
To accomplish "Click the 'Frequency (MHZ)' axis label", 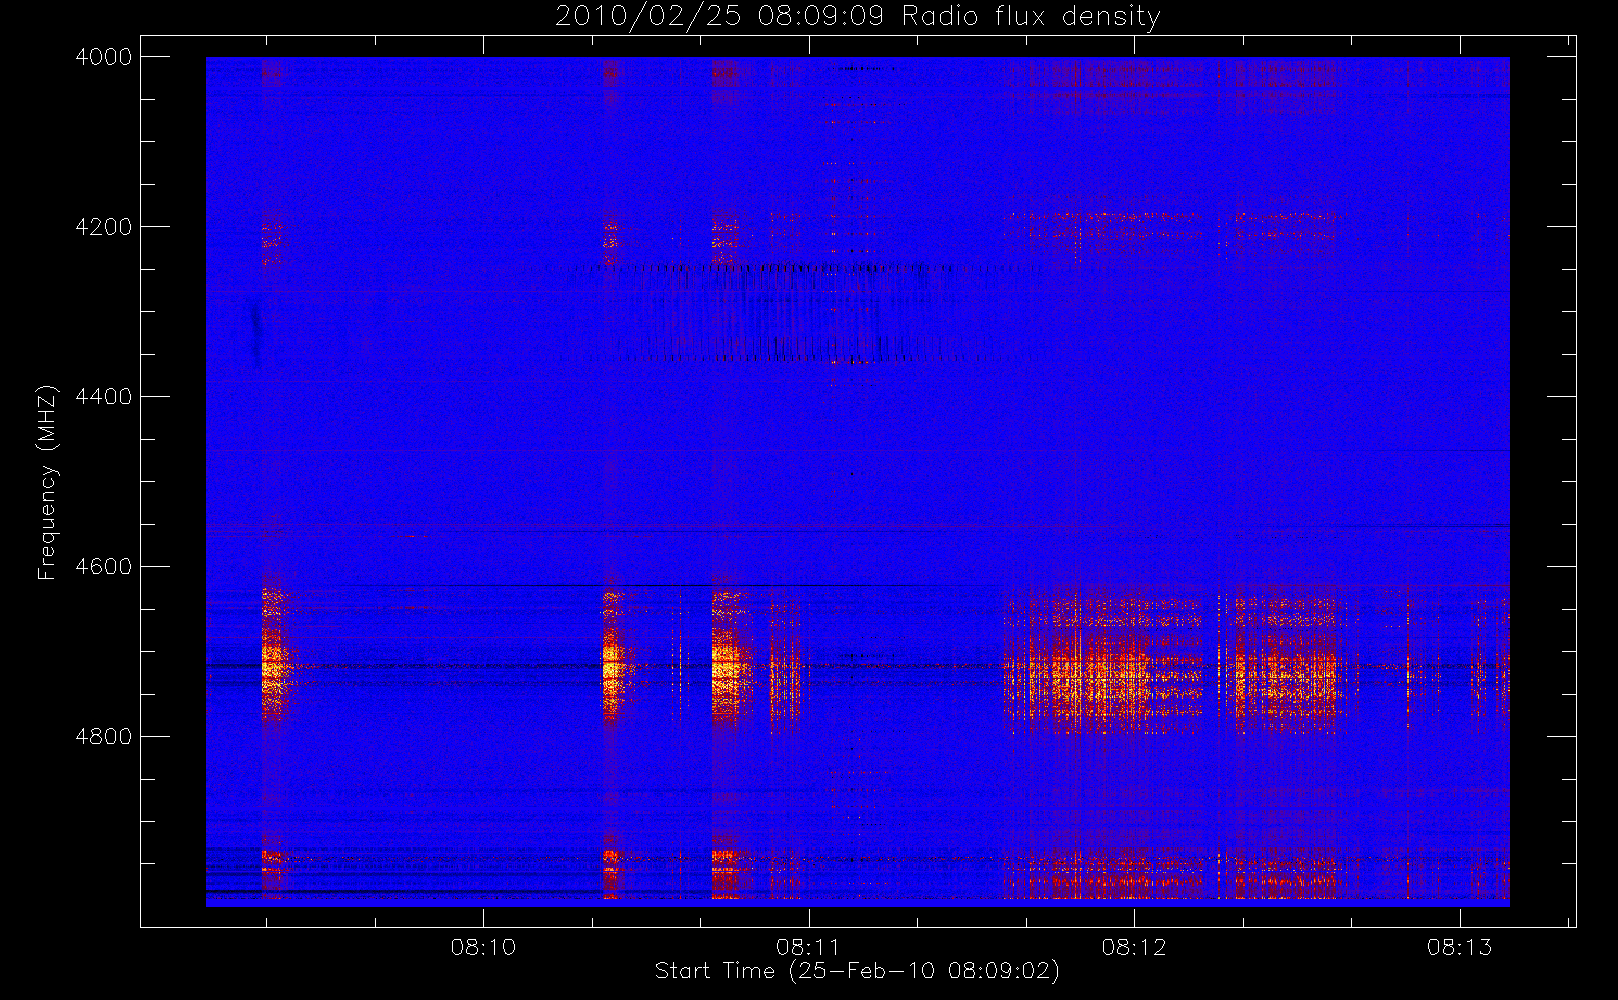I will tap(46, 482).
